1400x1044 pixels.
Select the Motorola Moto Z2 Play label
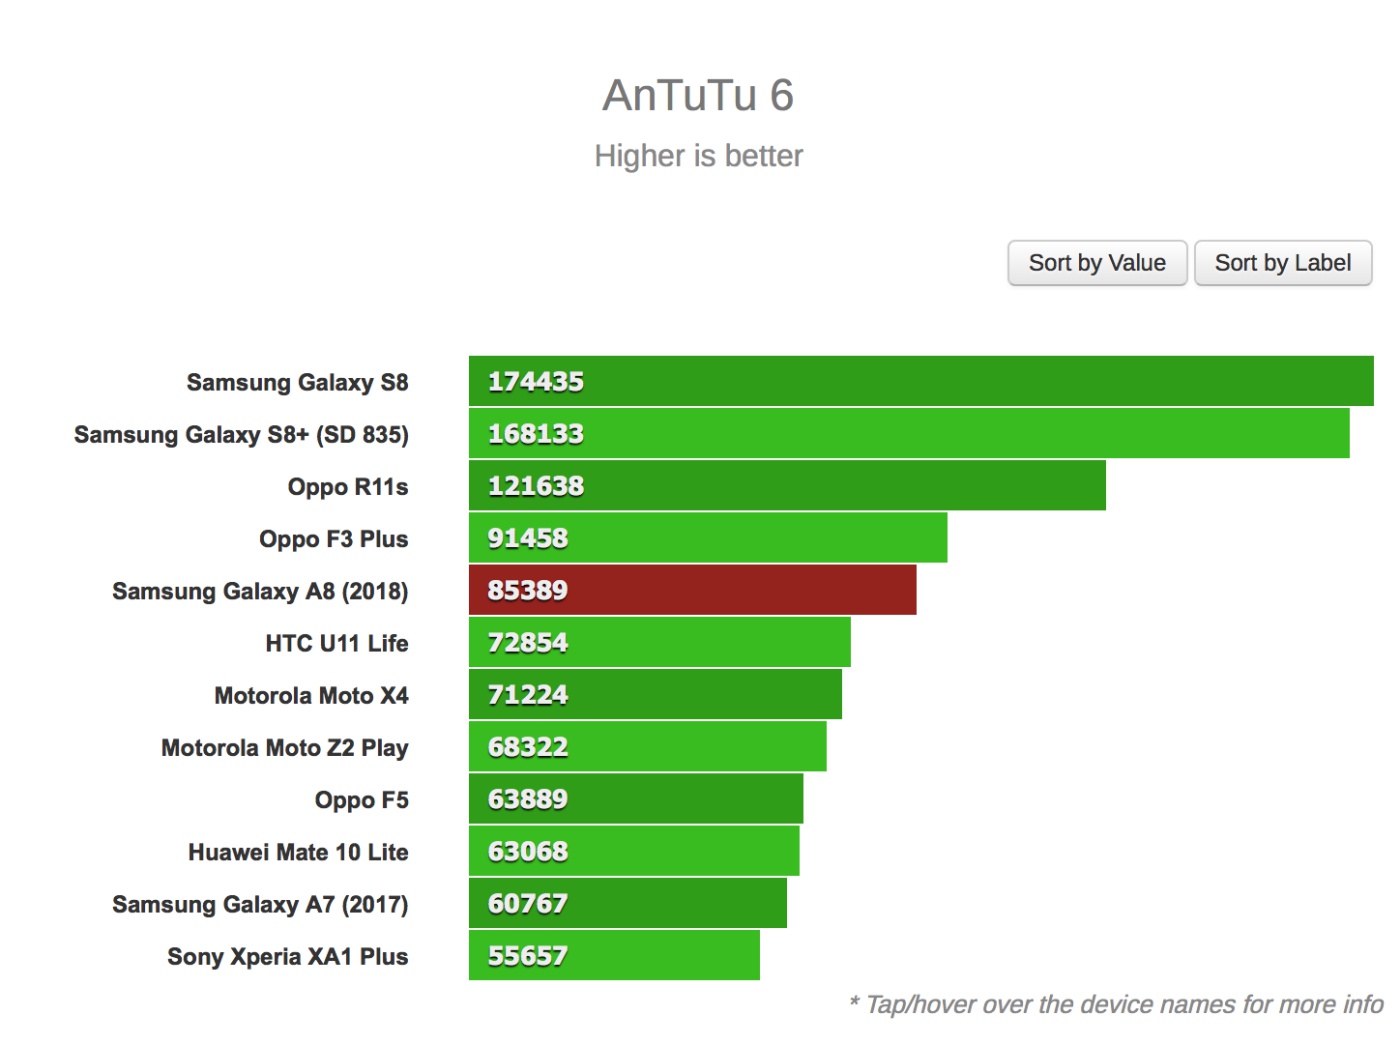(x=285, y=748)
